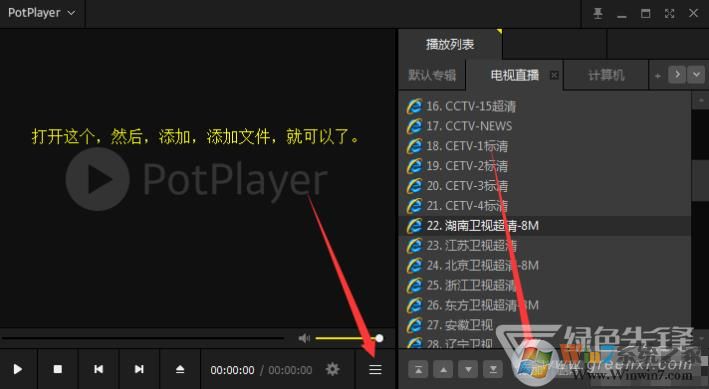Screen dimensions: 709x389
Task: Click the IE icon beside CETV-3标清
Action: 414,186
